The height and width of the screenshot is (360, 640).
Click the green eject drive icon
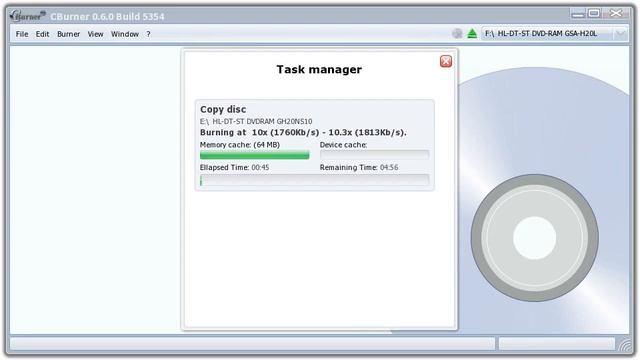click(472, 33)
